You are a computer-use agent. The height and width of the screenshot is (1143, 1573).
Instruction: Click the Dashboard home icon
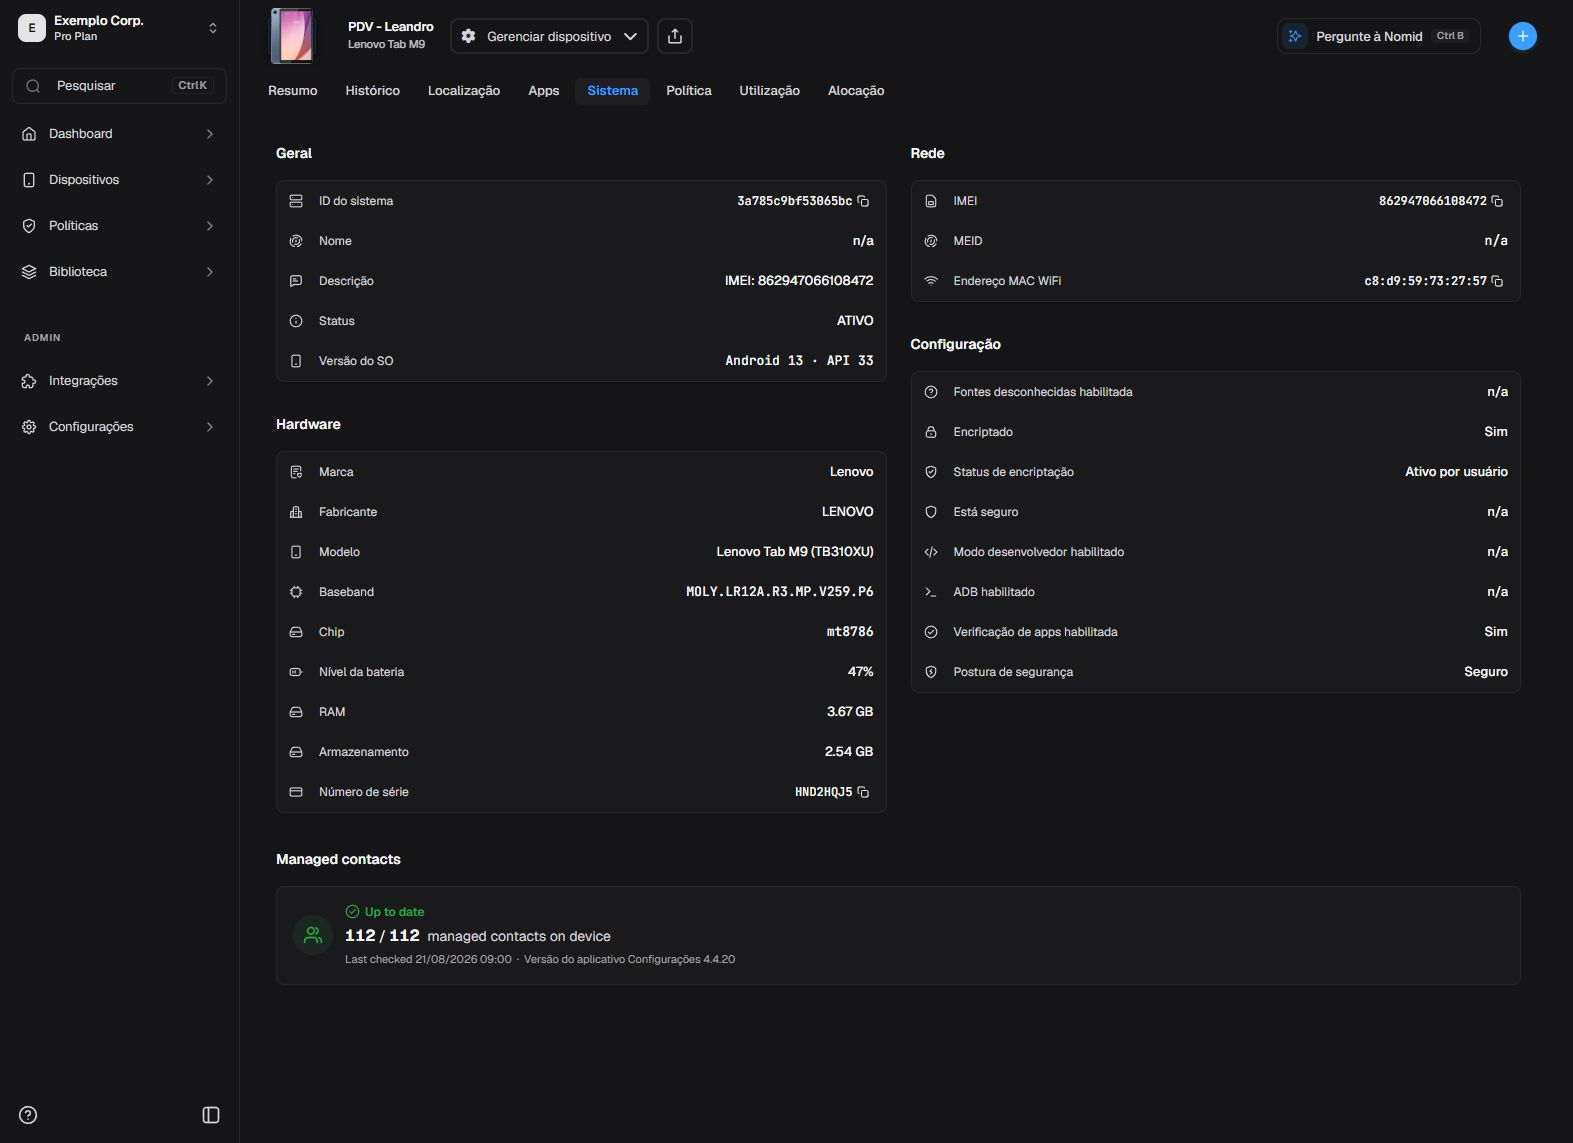click(x=29, y=134)
